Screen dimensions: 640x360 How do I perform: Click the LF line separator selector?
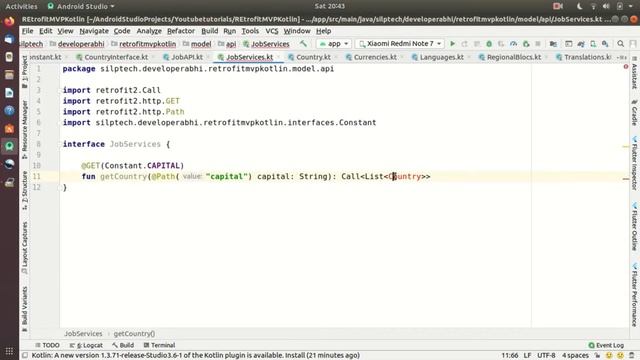point(527,355)
